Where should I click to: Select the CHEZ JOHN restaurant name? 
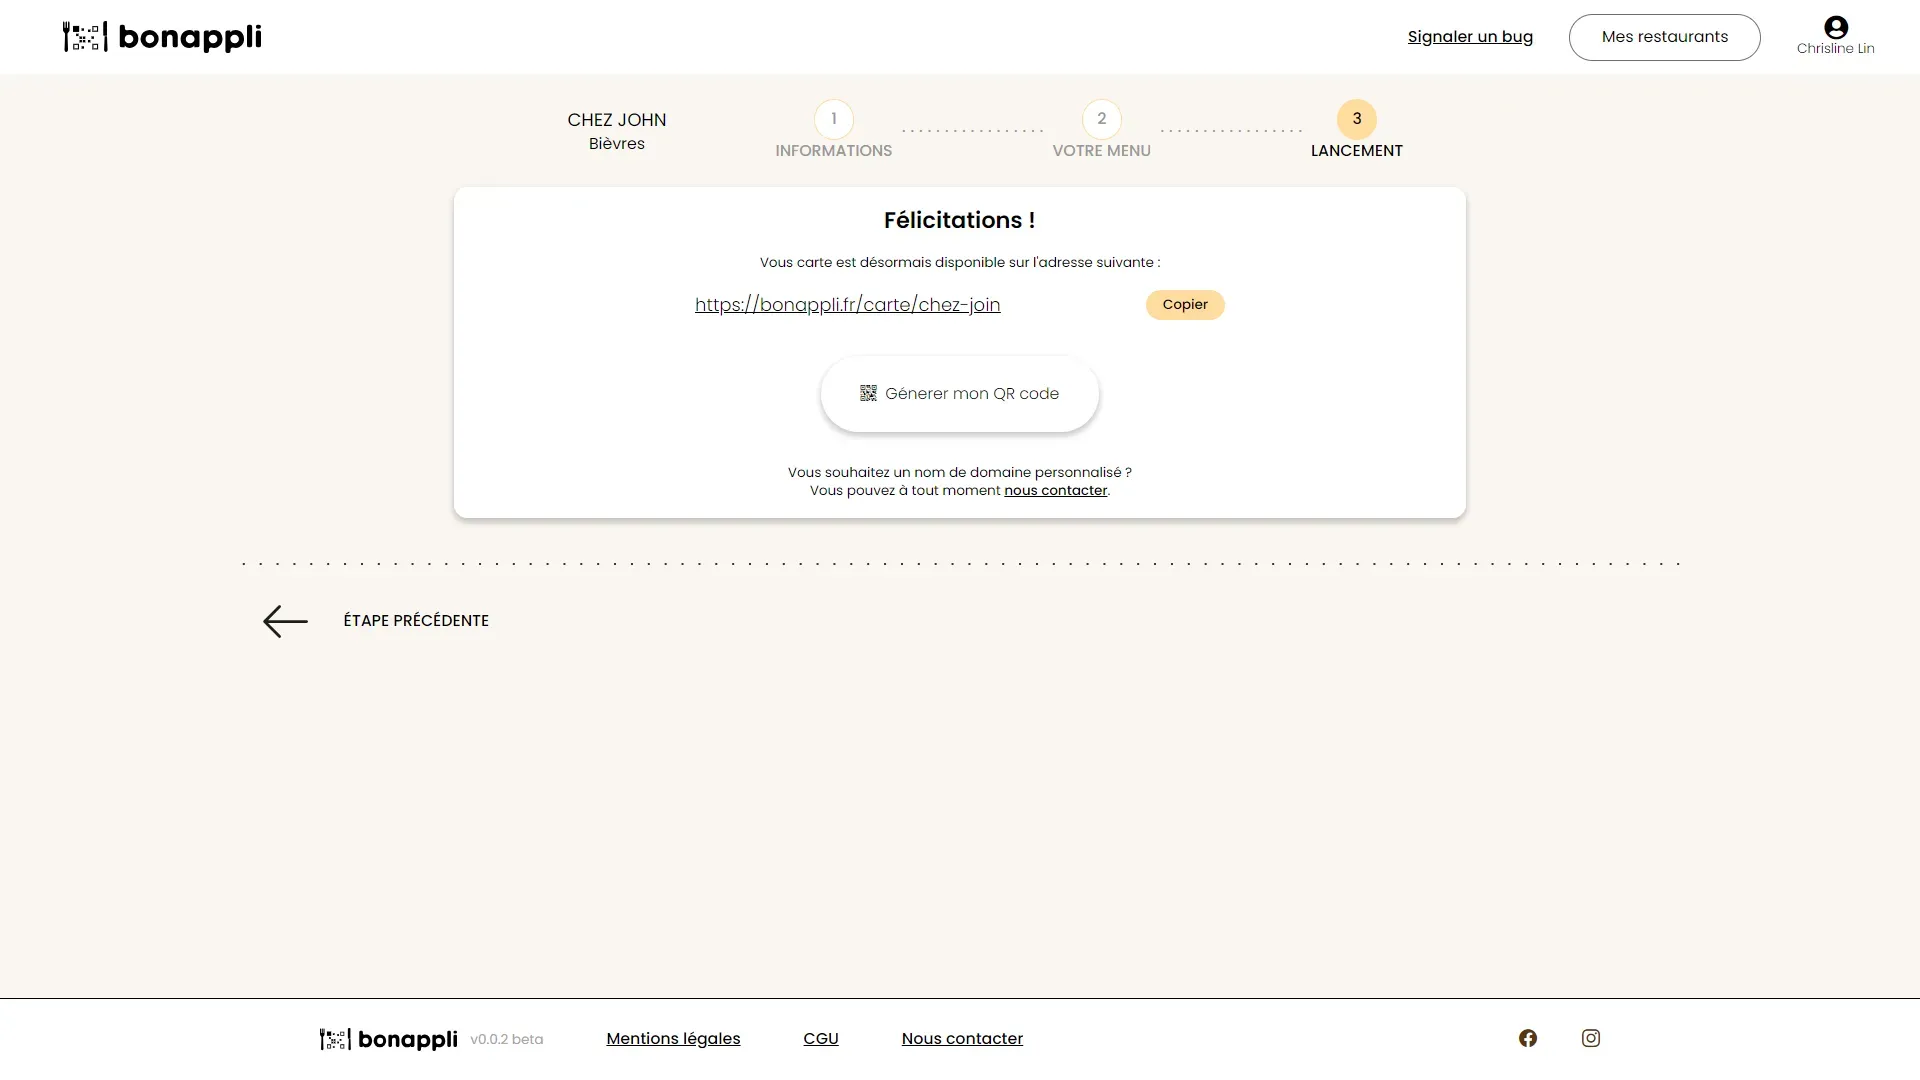[x=616, y=120]
